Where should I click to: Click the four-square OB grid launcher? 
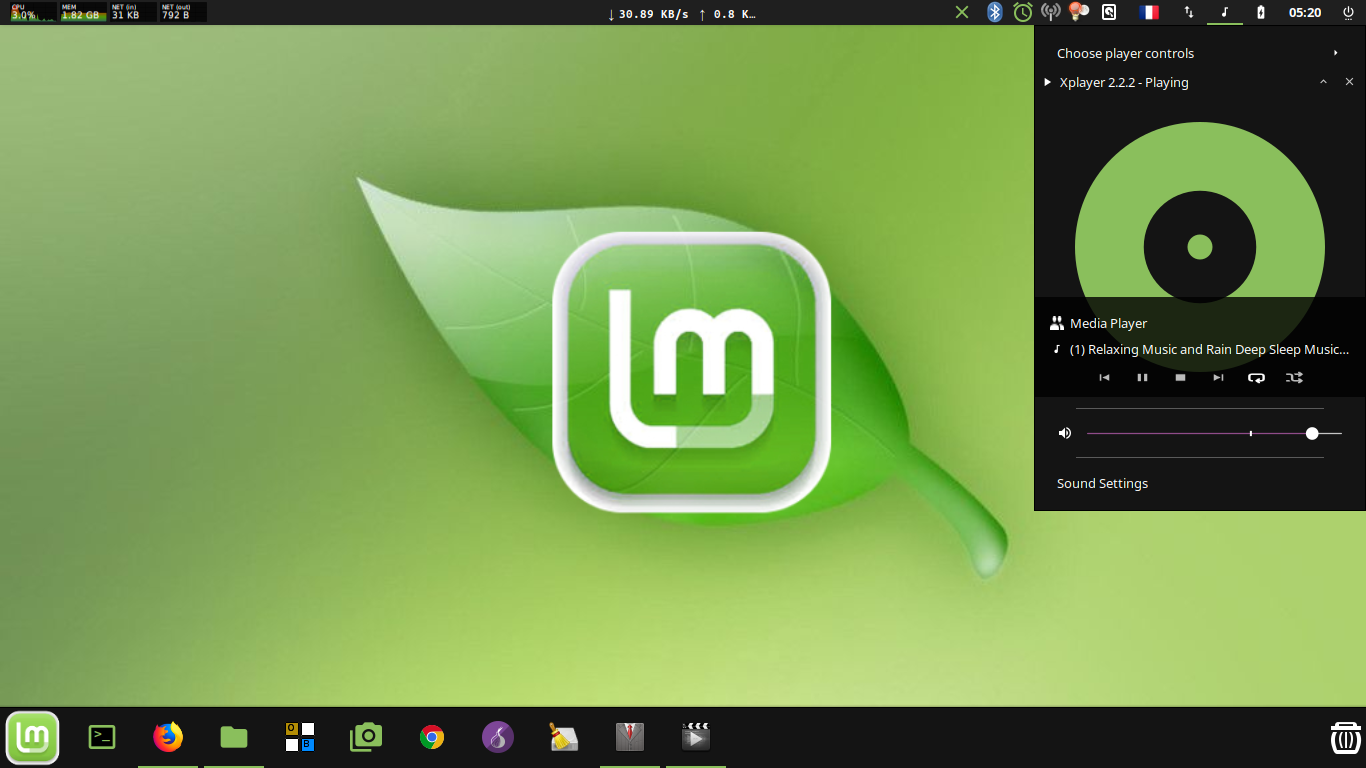pyautogui.click(x=300, y=737)
